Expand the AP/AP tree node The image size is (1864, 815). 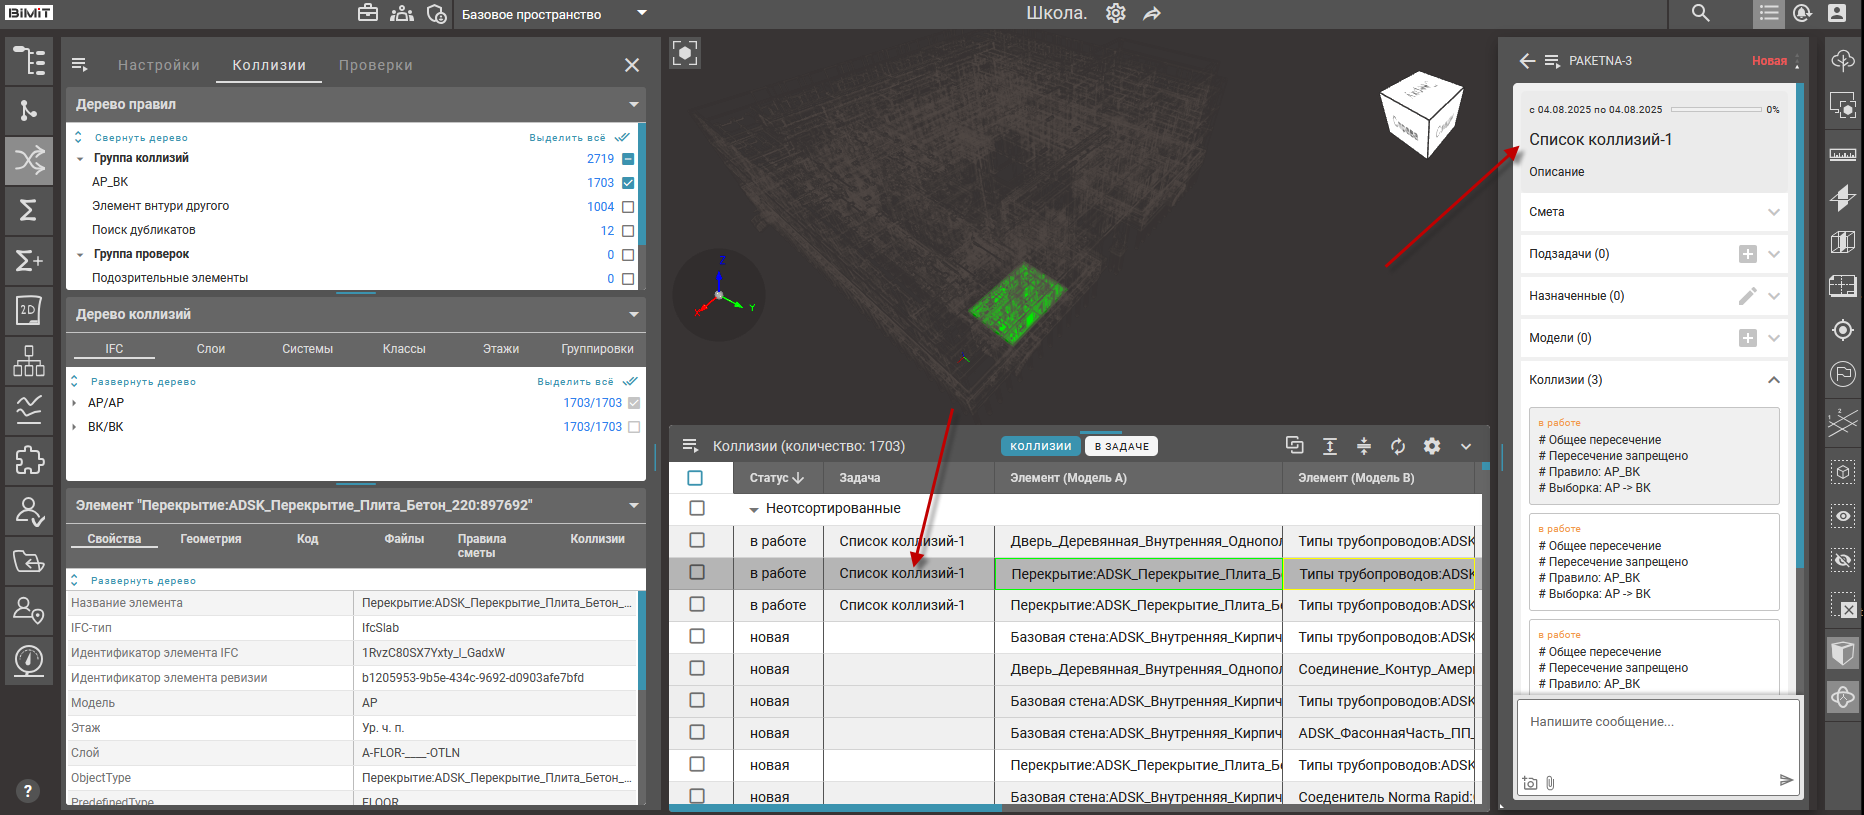(x=75, y=403)
